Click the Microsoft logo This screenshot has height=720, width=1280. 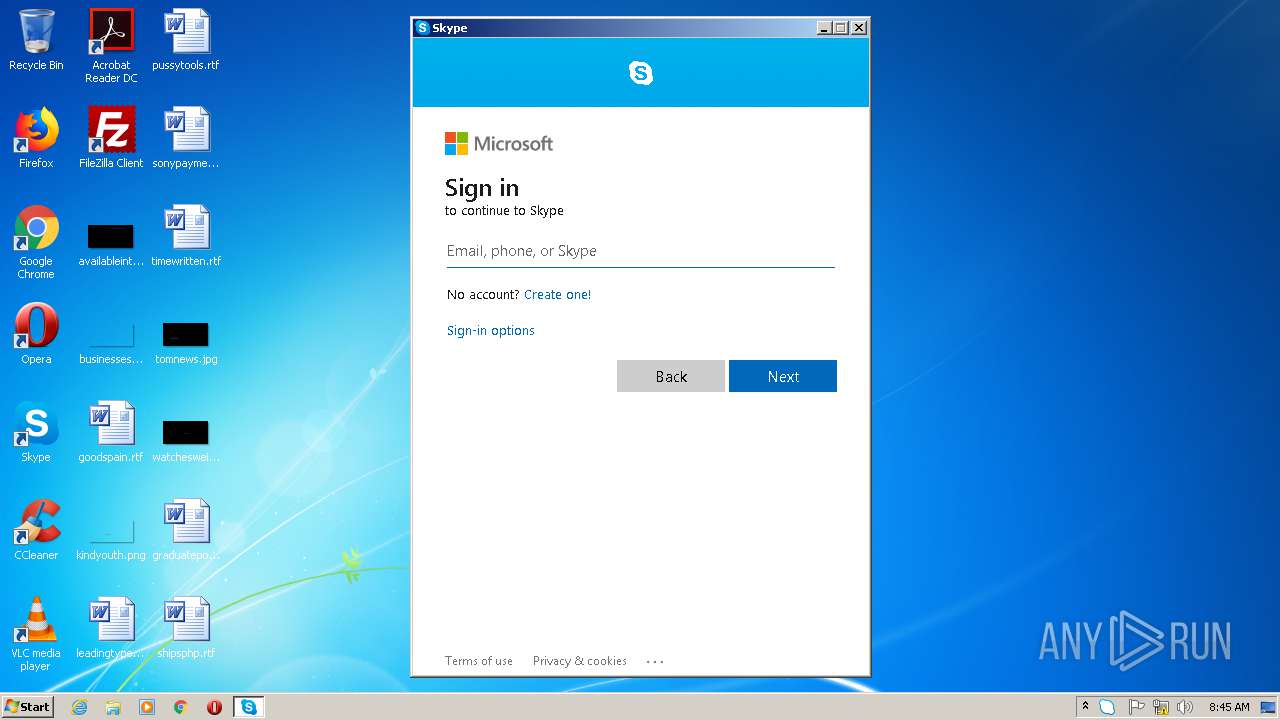[499, 144]
